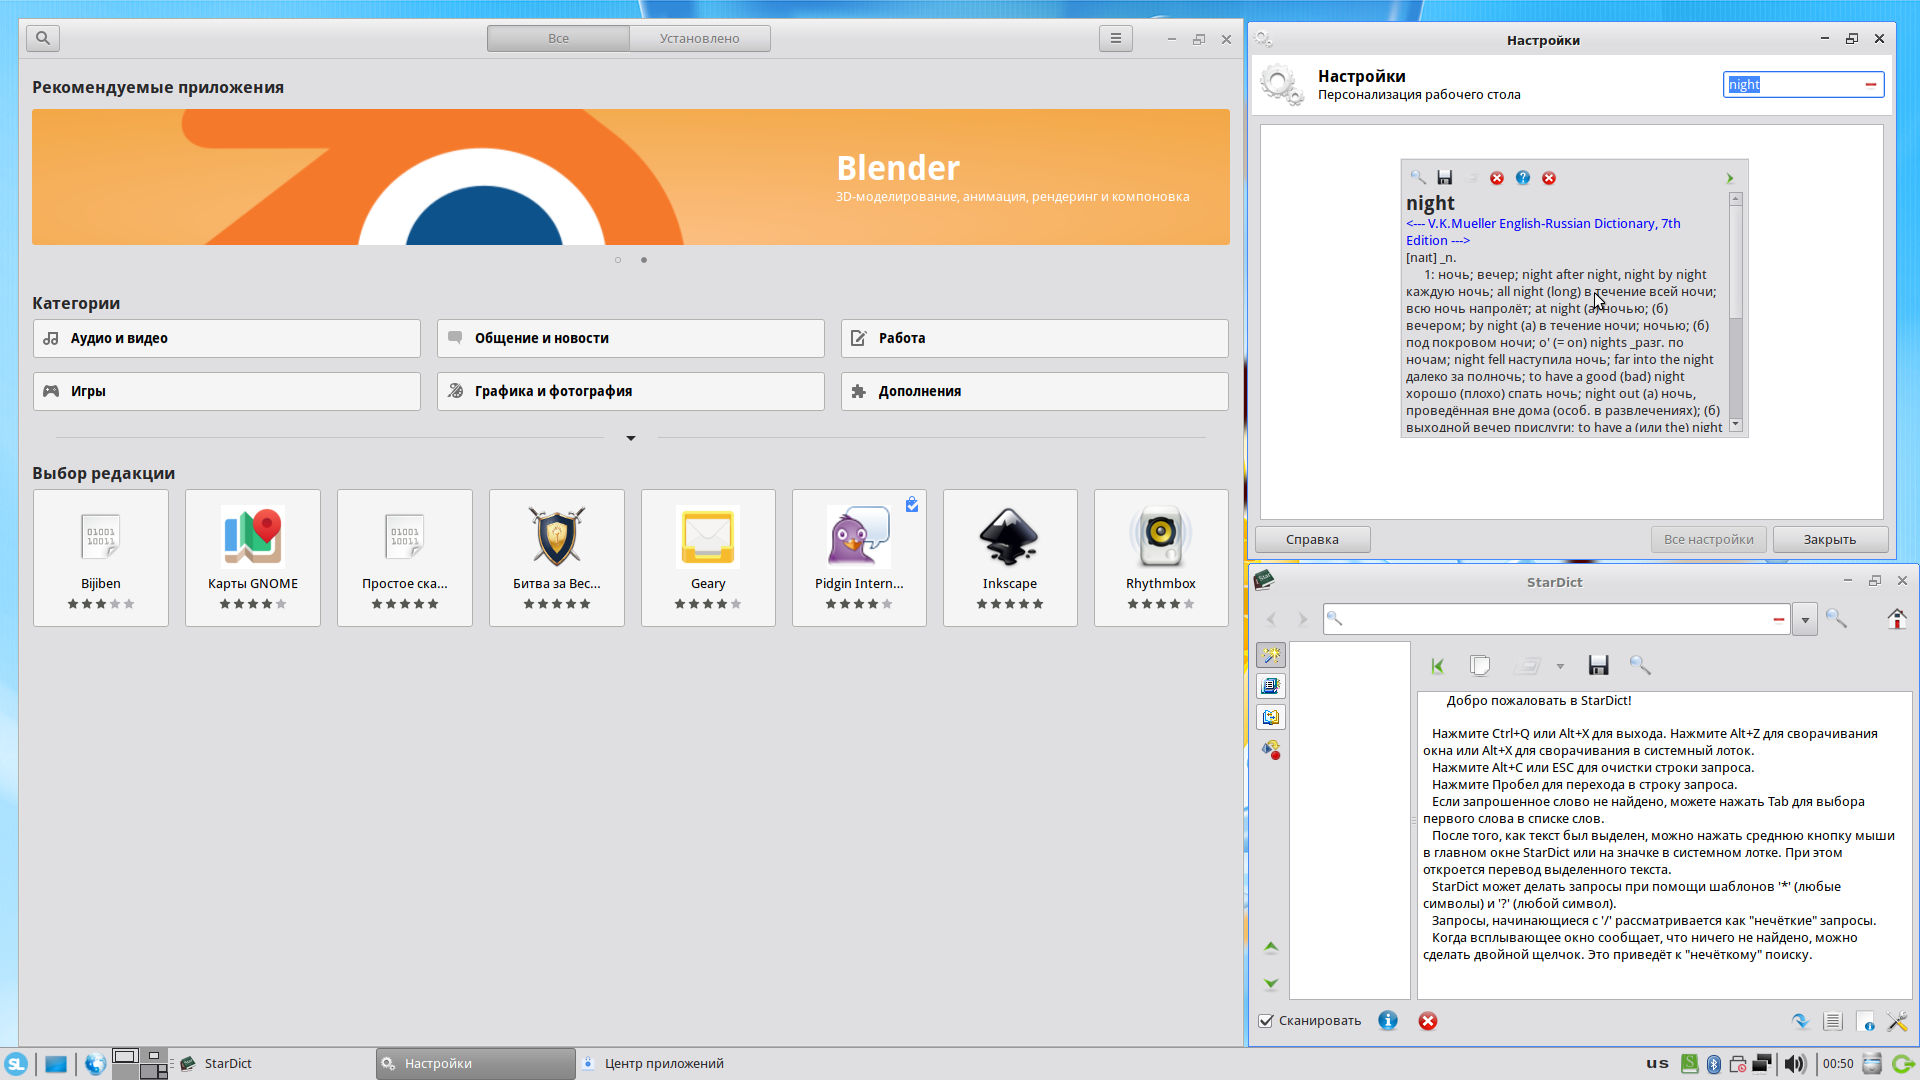
Task: Open hamburger menu in app center
Action: 1115,38
